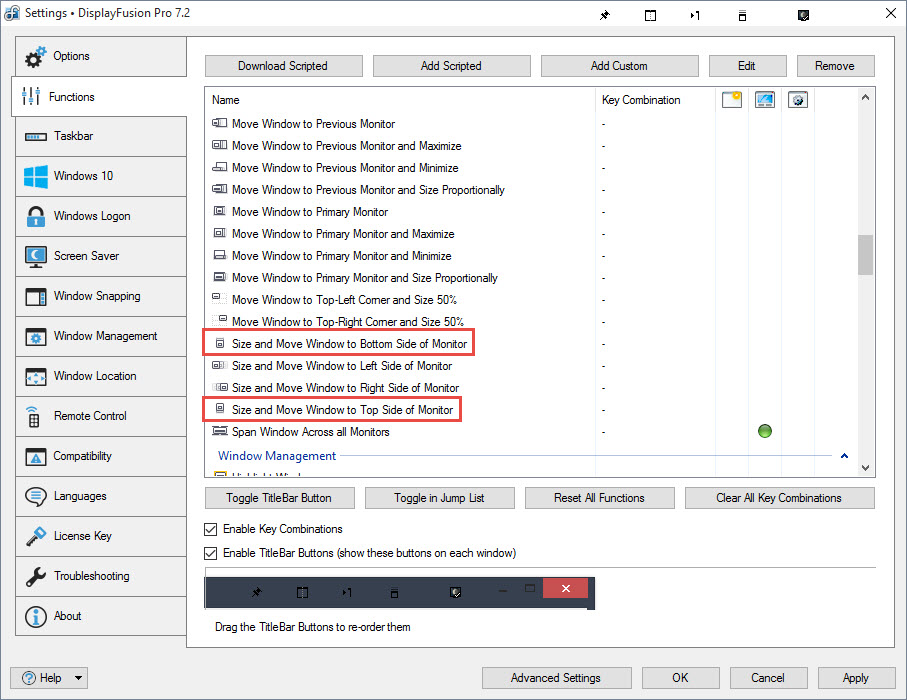This screenshot has height=700, width=907.
Task: Select 'Move Window to Previous Monitor and Maximize'
Action: pos(346,146)
